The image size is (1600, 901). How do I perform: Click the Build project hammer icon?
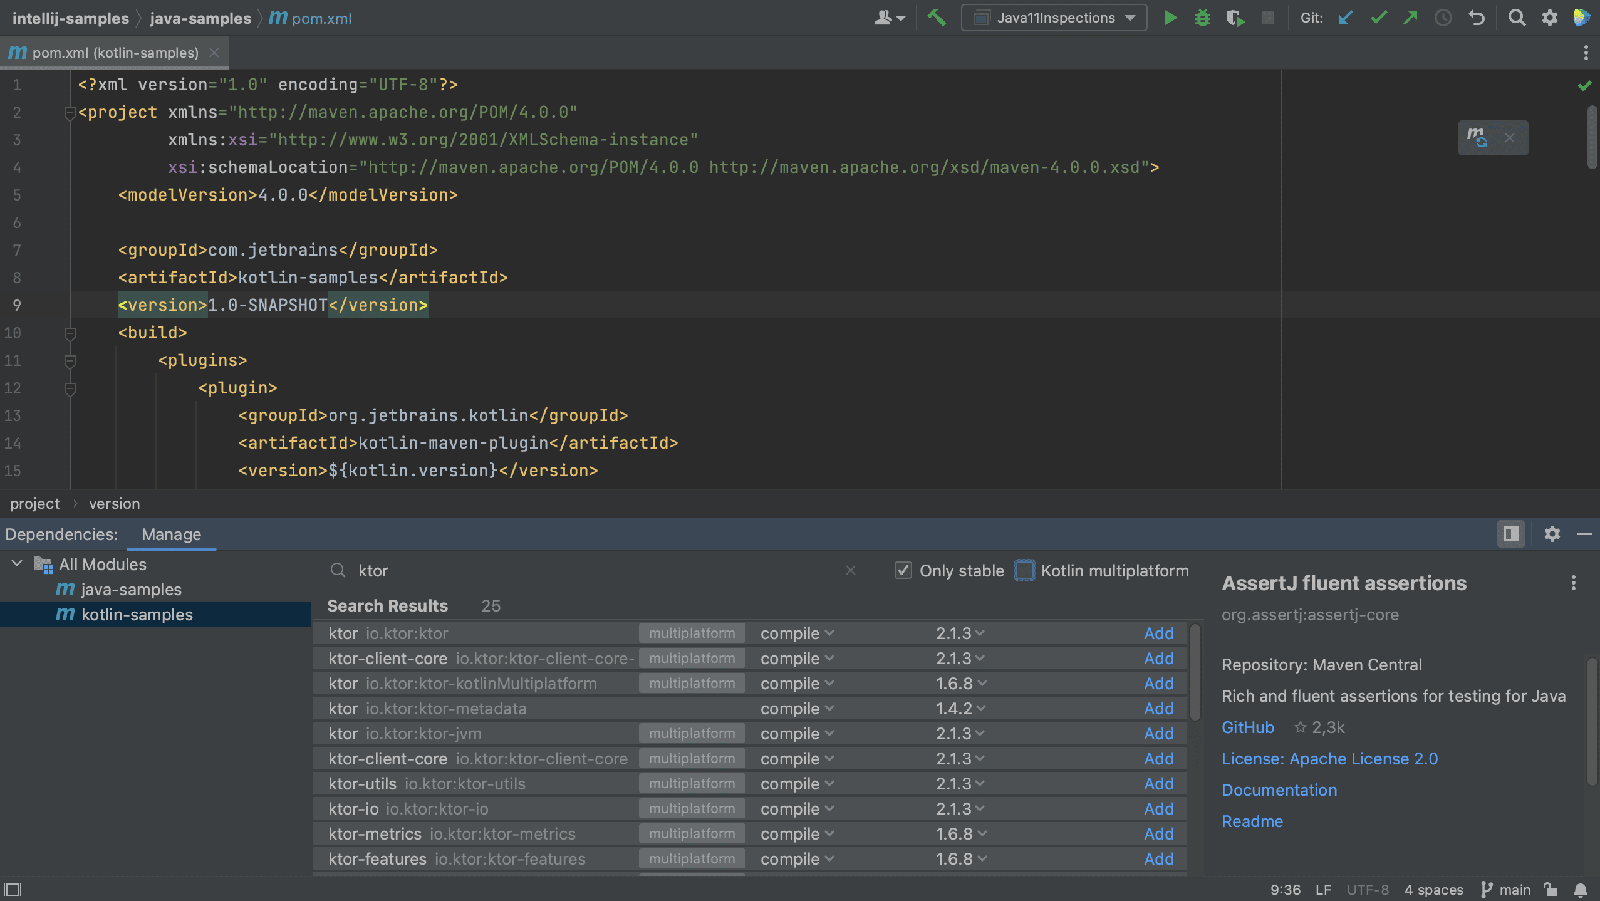point(936,18)
